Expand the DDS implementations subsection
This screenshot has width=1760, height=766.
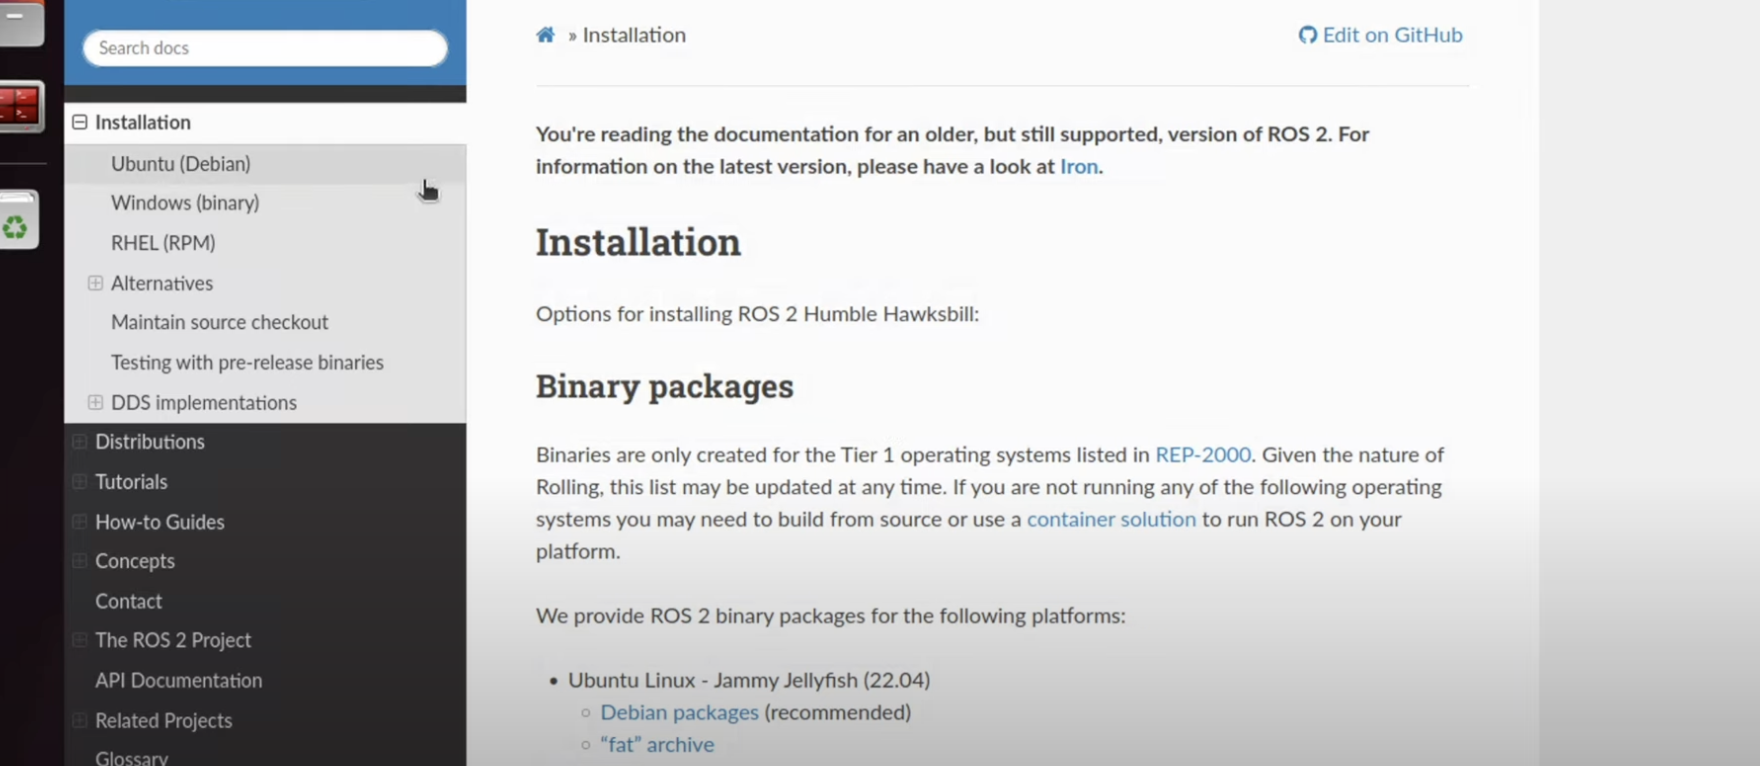pyautogui.click(x=95, y=402)
